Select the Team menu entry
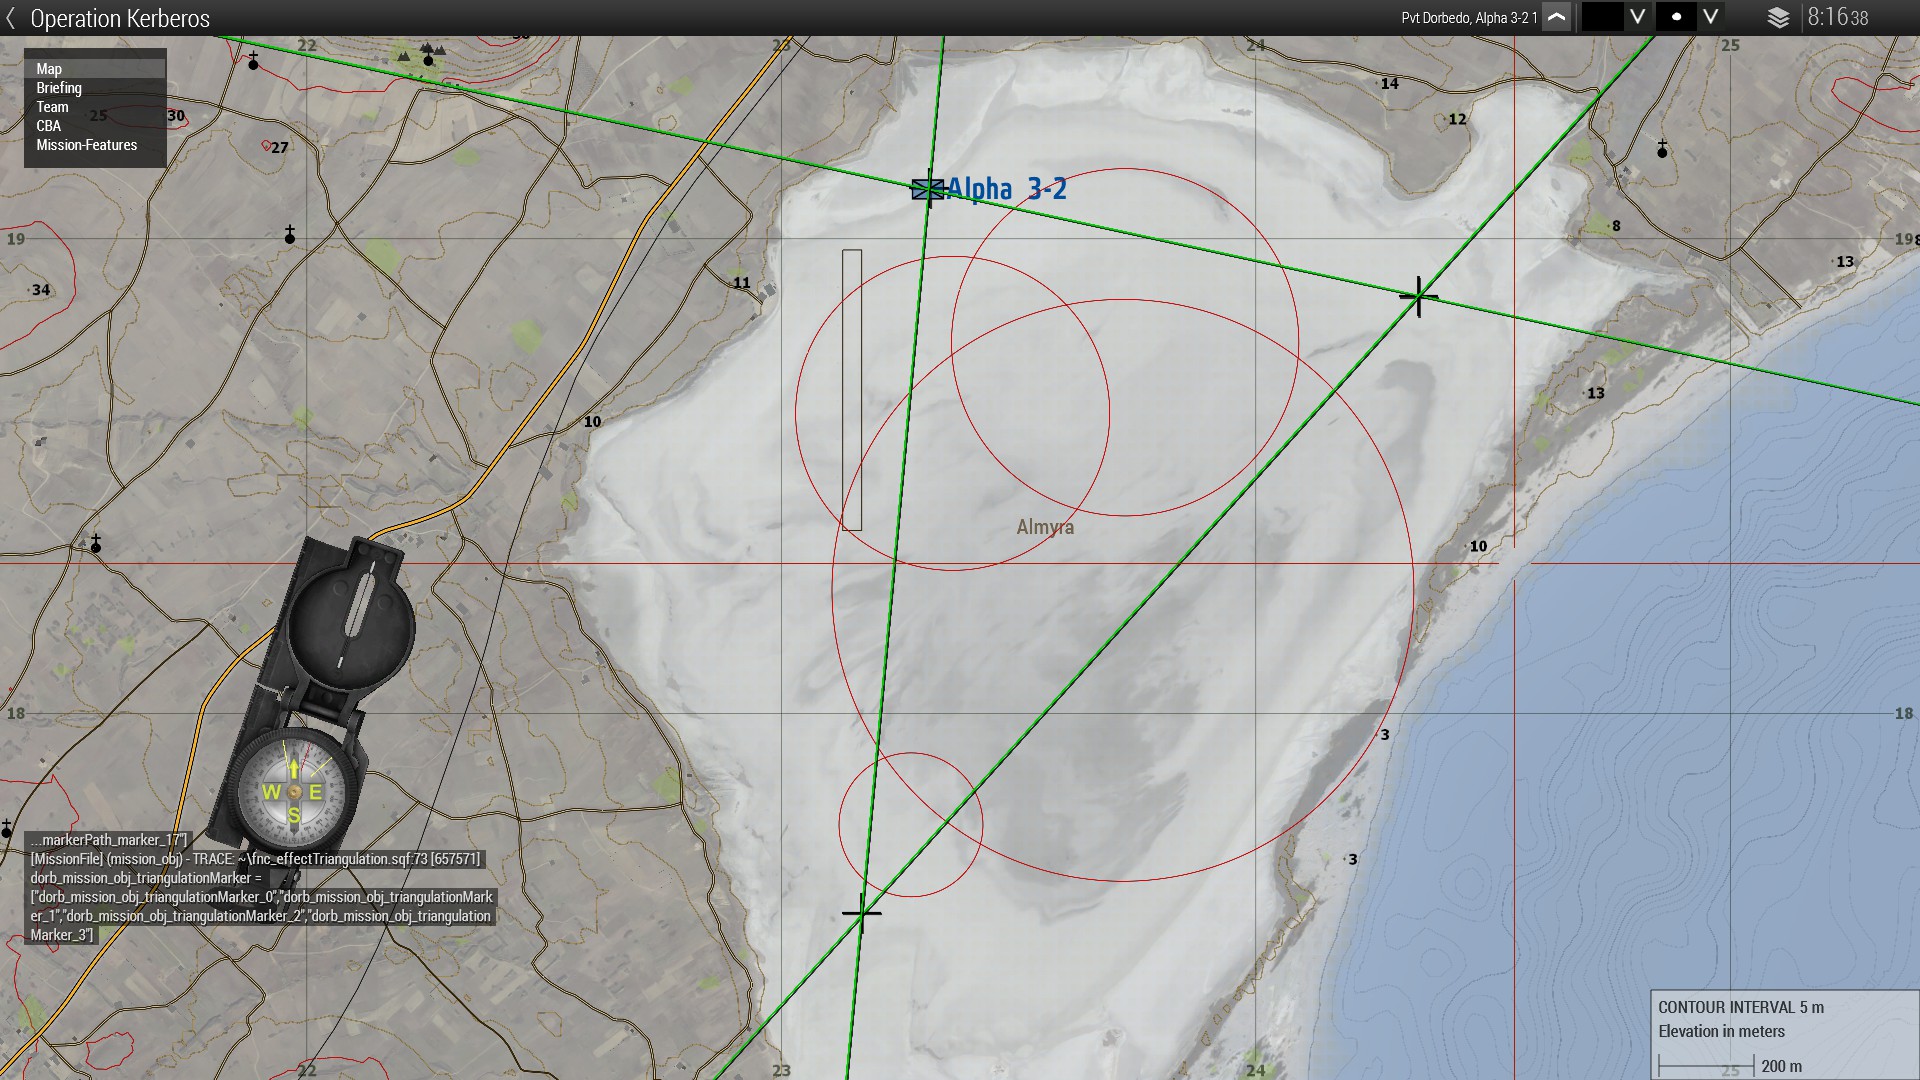This screenshot has height=1080, width=1920. tap(52, 107)
